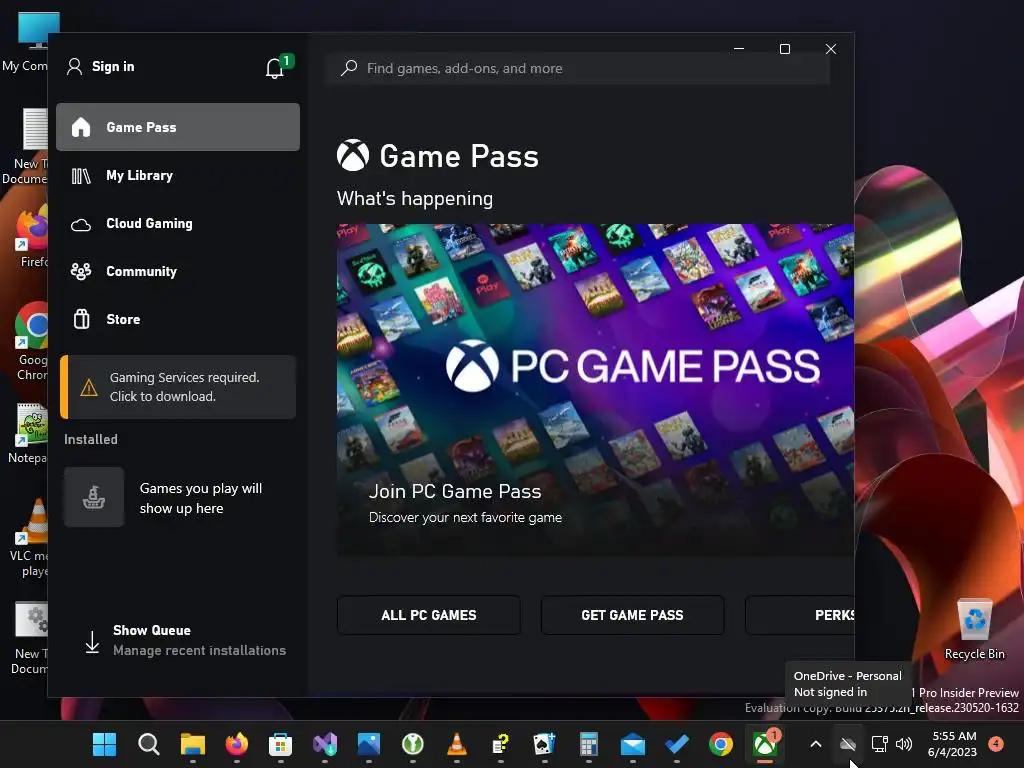Click the Gaming Services required warning banner
The width and height of the screenshot is (1024, 768).
tap(178, 387)
